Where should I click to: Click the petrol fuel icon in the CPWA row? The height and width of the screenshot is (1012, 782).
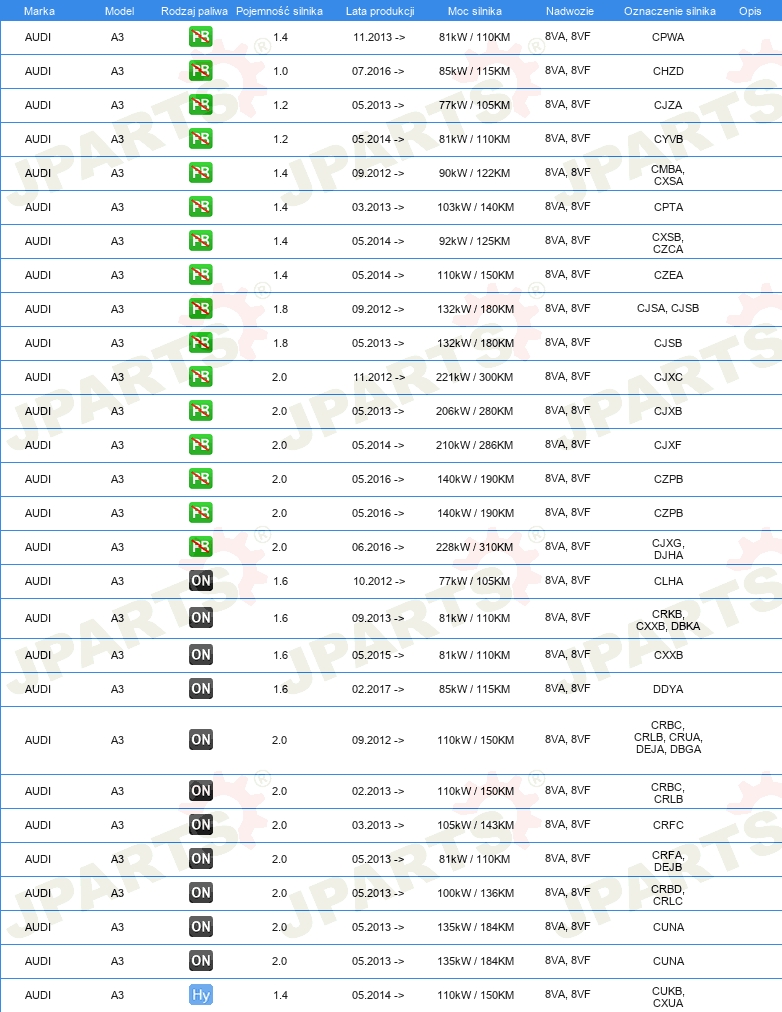click(201, 37)
